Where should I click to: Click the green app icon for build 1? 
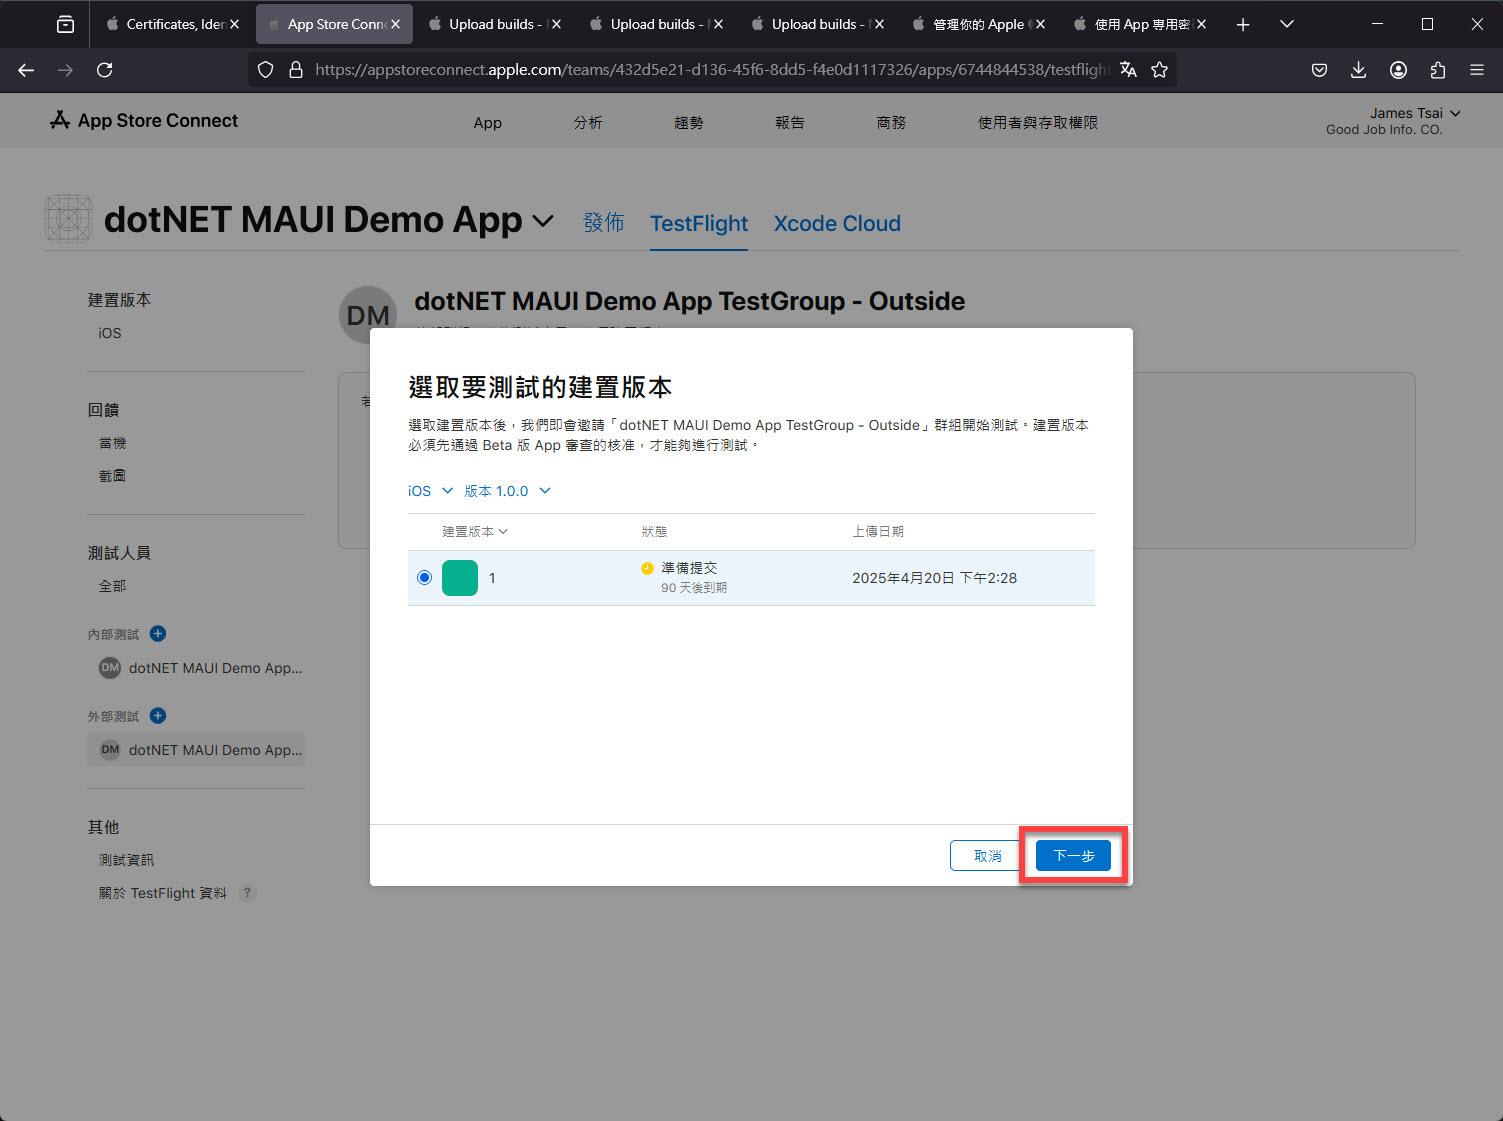[460, 578]
